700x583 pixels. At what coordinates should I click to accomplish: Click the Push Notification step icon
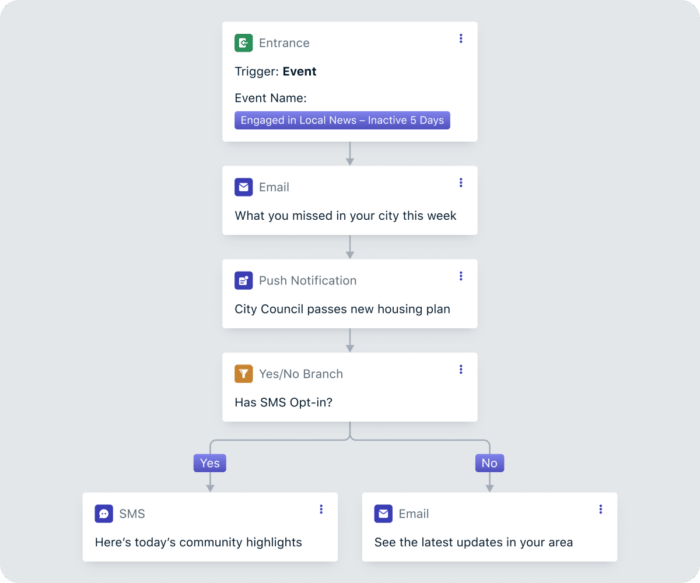(x=243, y=281)
